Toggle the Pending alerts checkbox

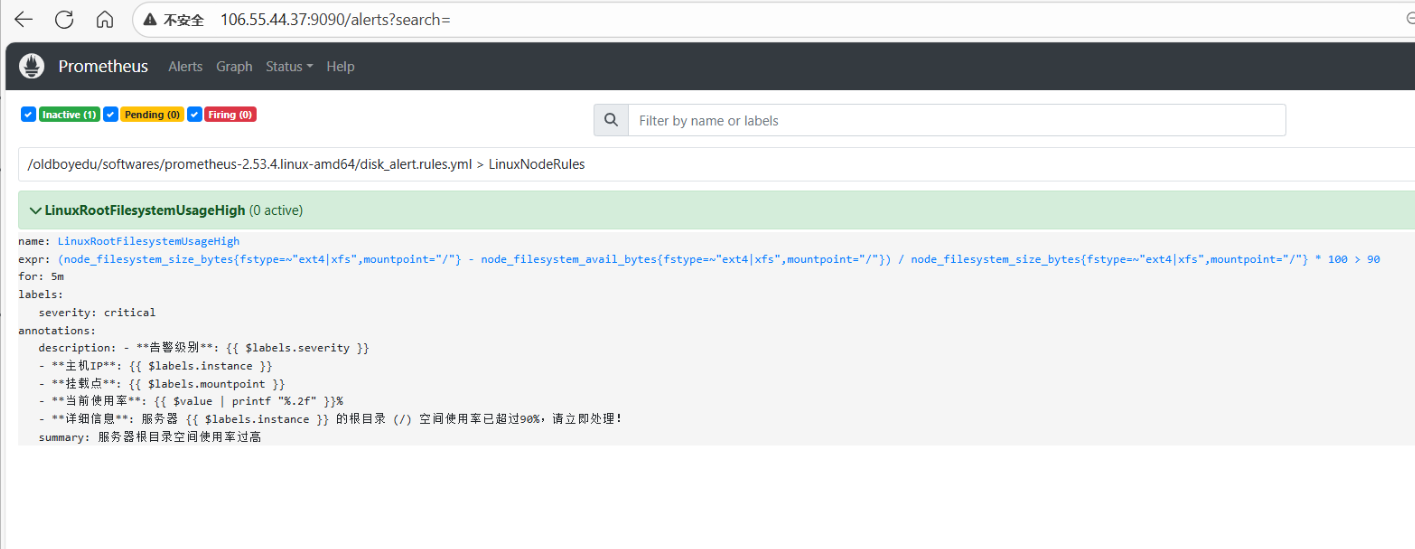[x=110, y=115]
